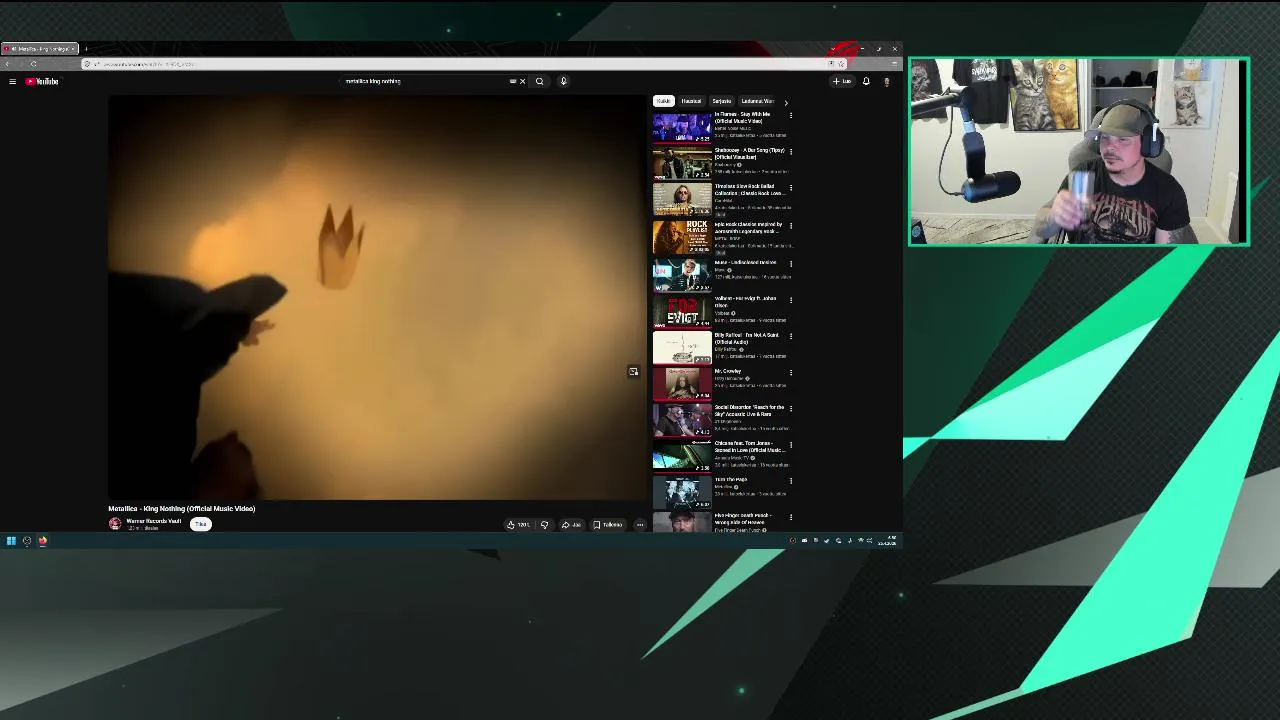Open YouTube notifications bell

(866, 81)
